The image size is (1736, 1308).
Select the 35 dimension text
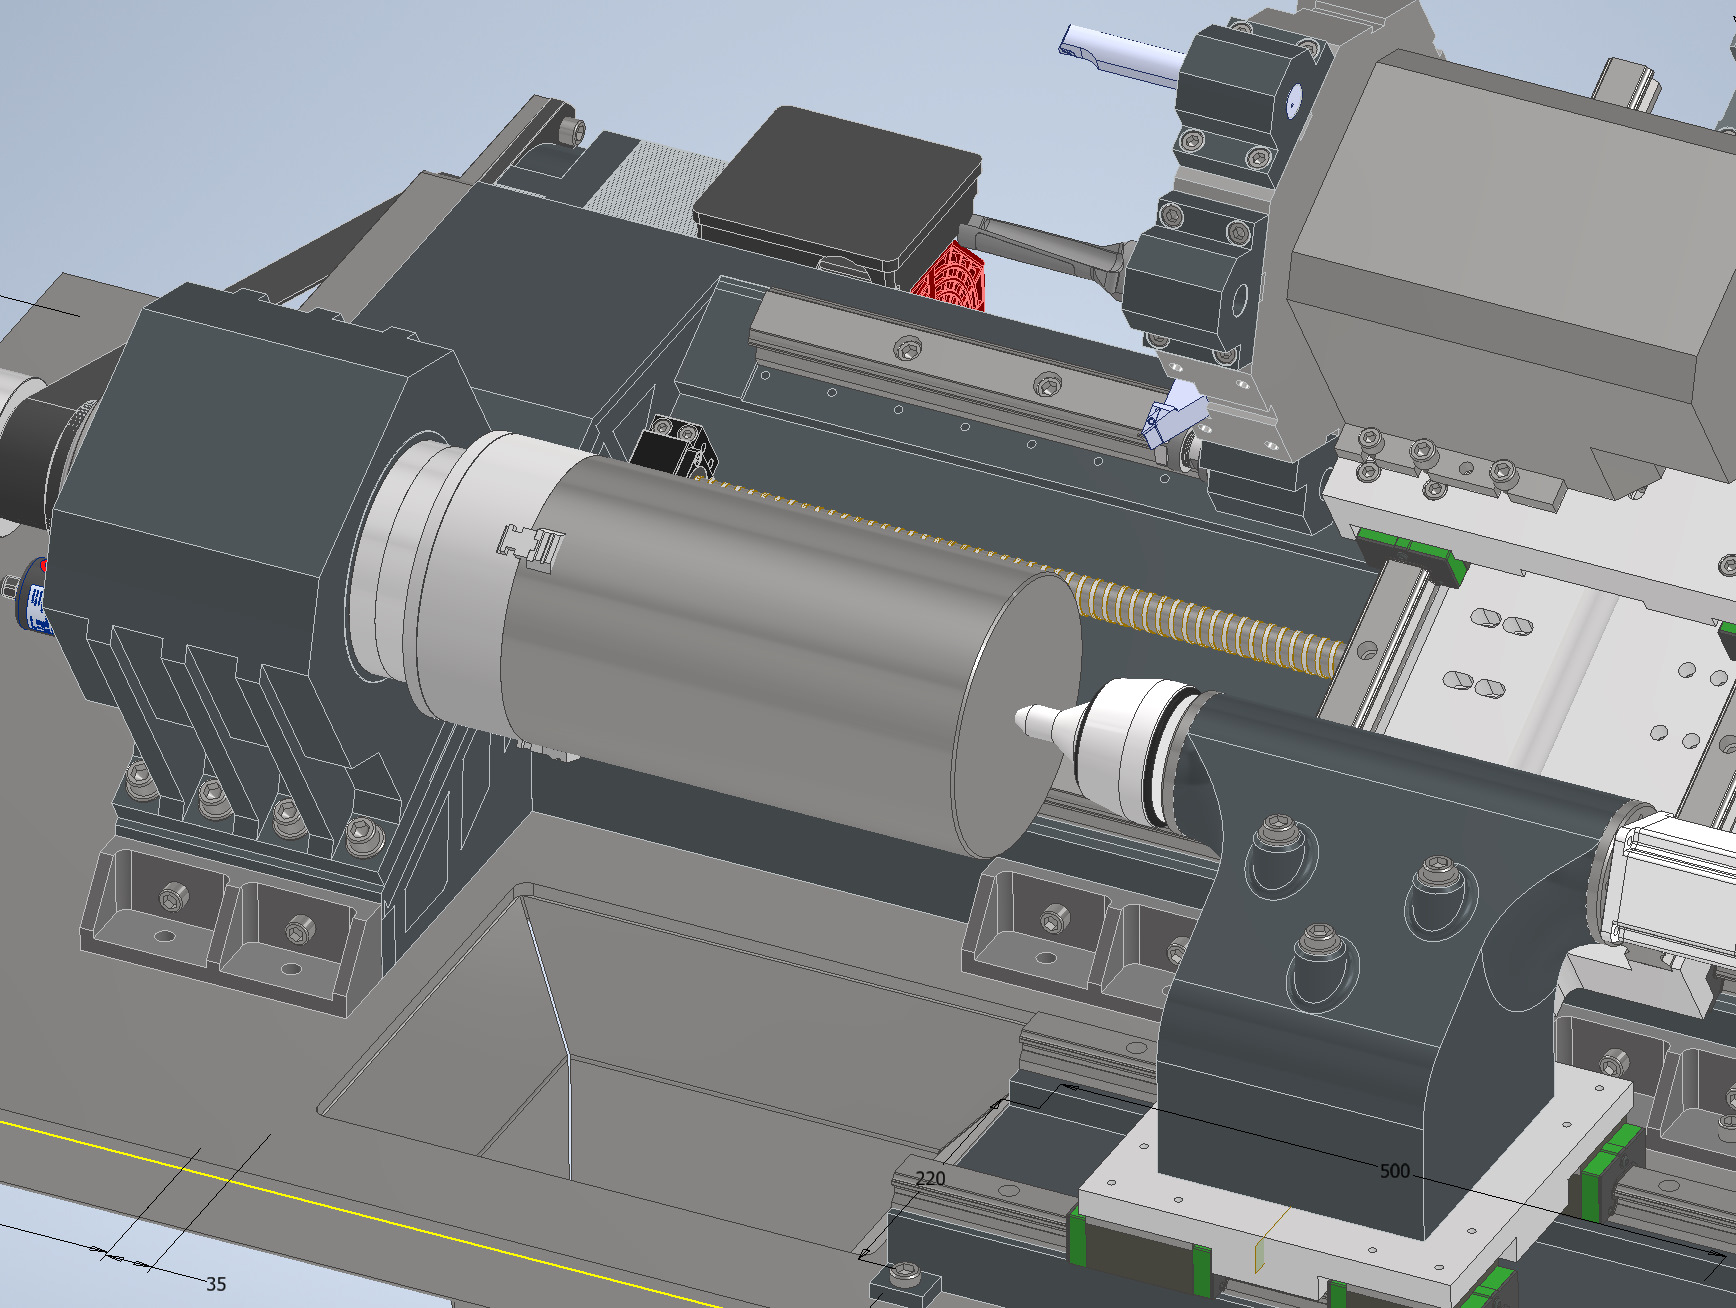216,1284
